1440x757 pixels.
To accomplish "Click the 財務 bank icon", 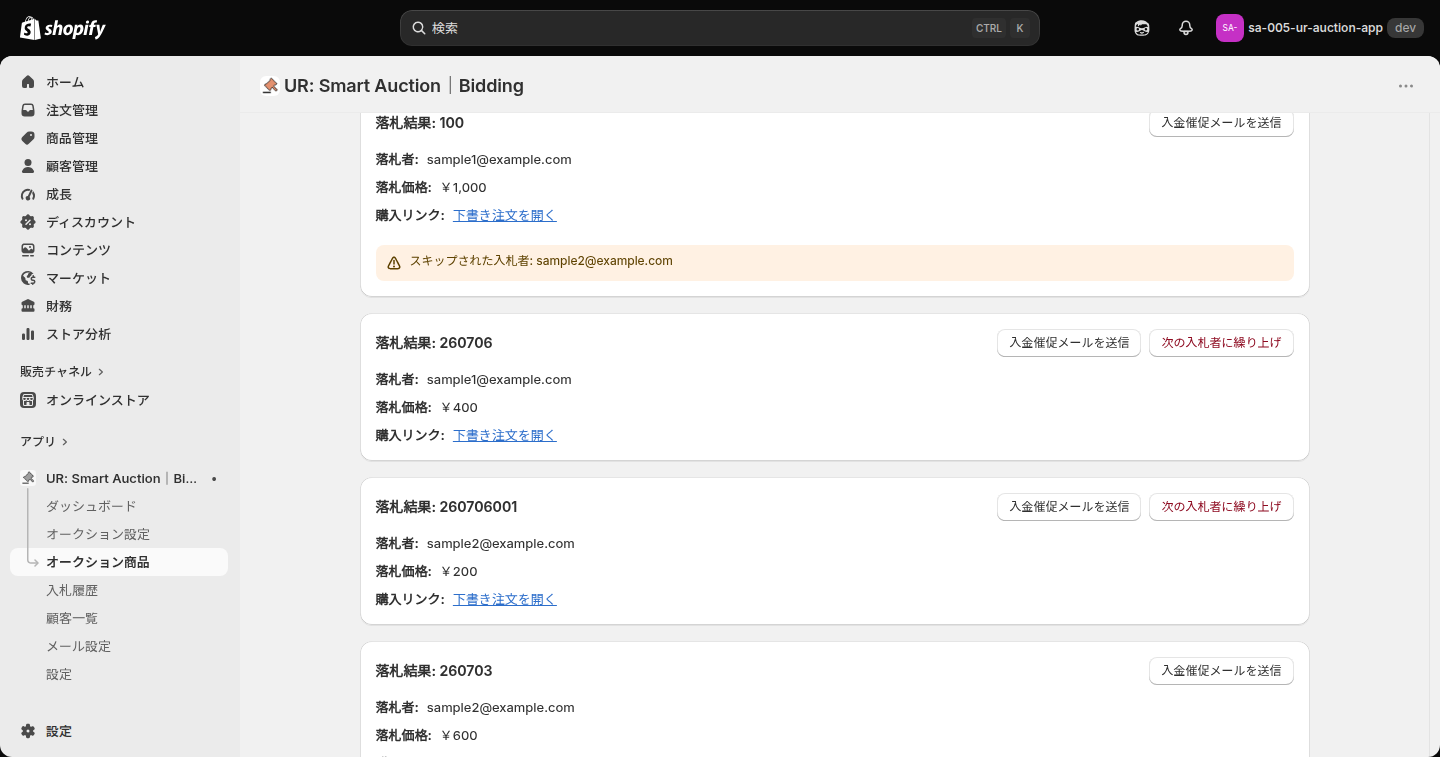I will pyautogui.click(x=28, y=306).
